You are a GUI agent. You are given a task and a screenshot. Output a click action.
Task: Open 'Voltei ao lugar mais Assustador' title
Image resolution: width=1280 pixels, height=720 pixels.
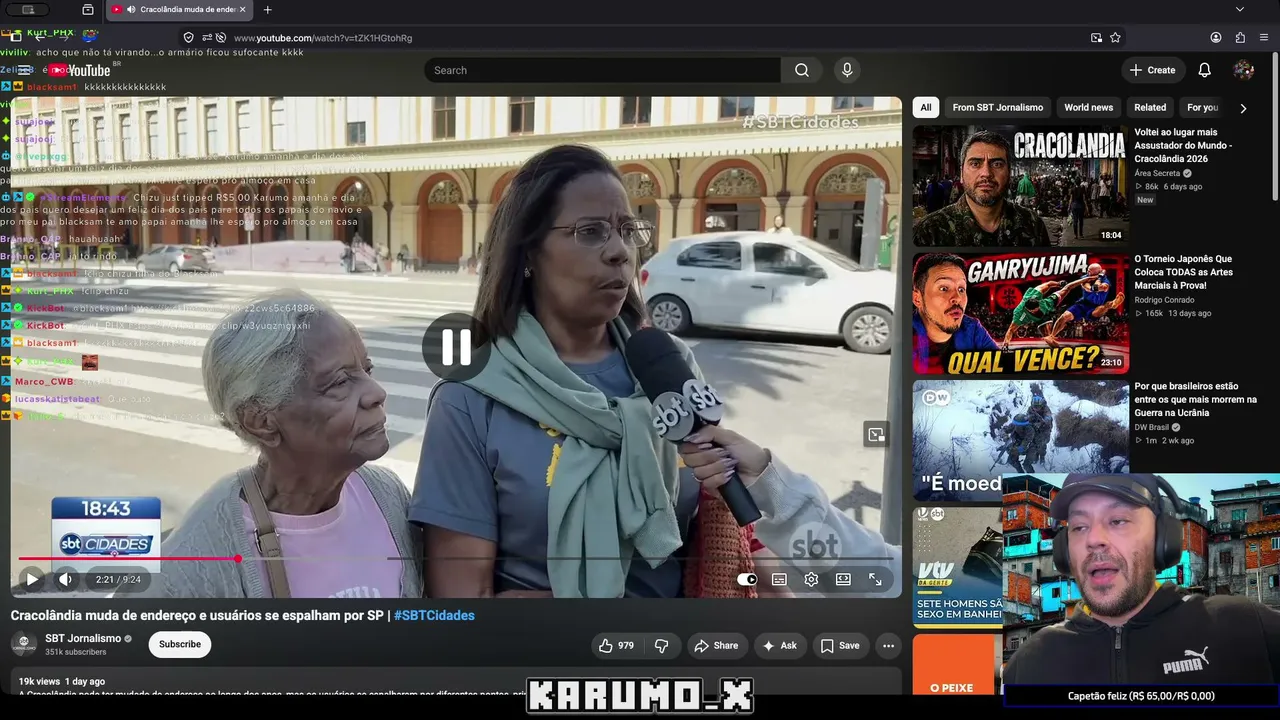(1183, 145)
